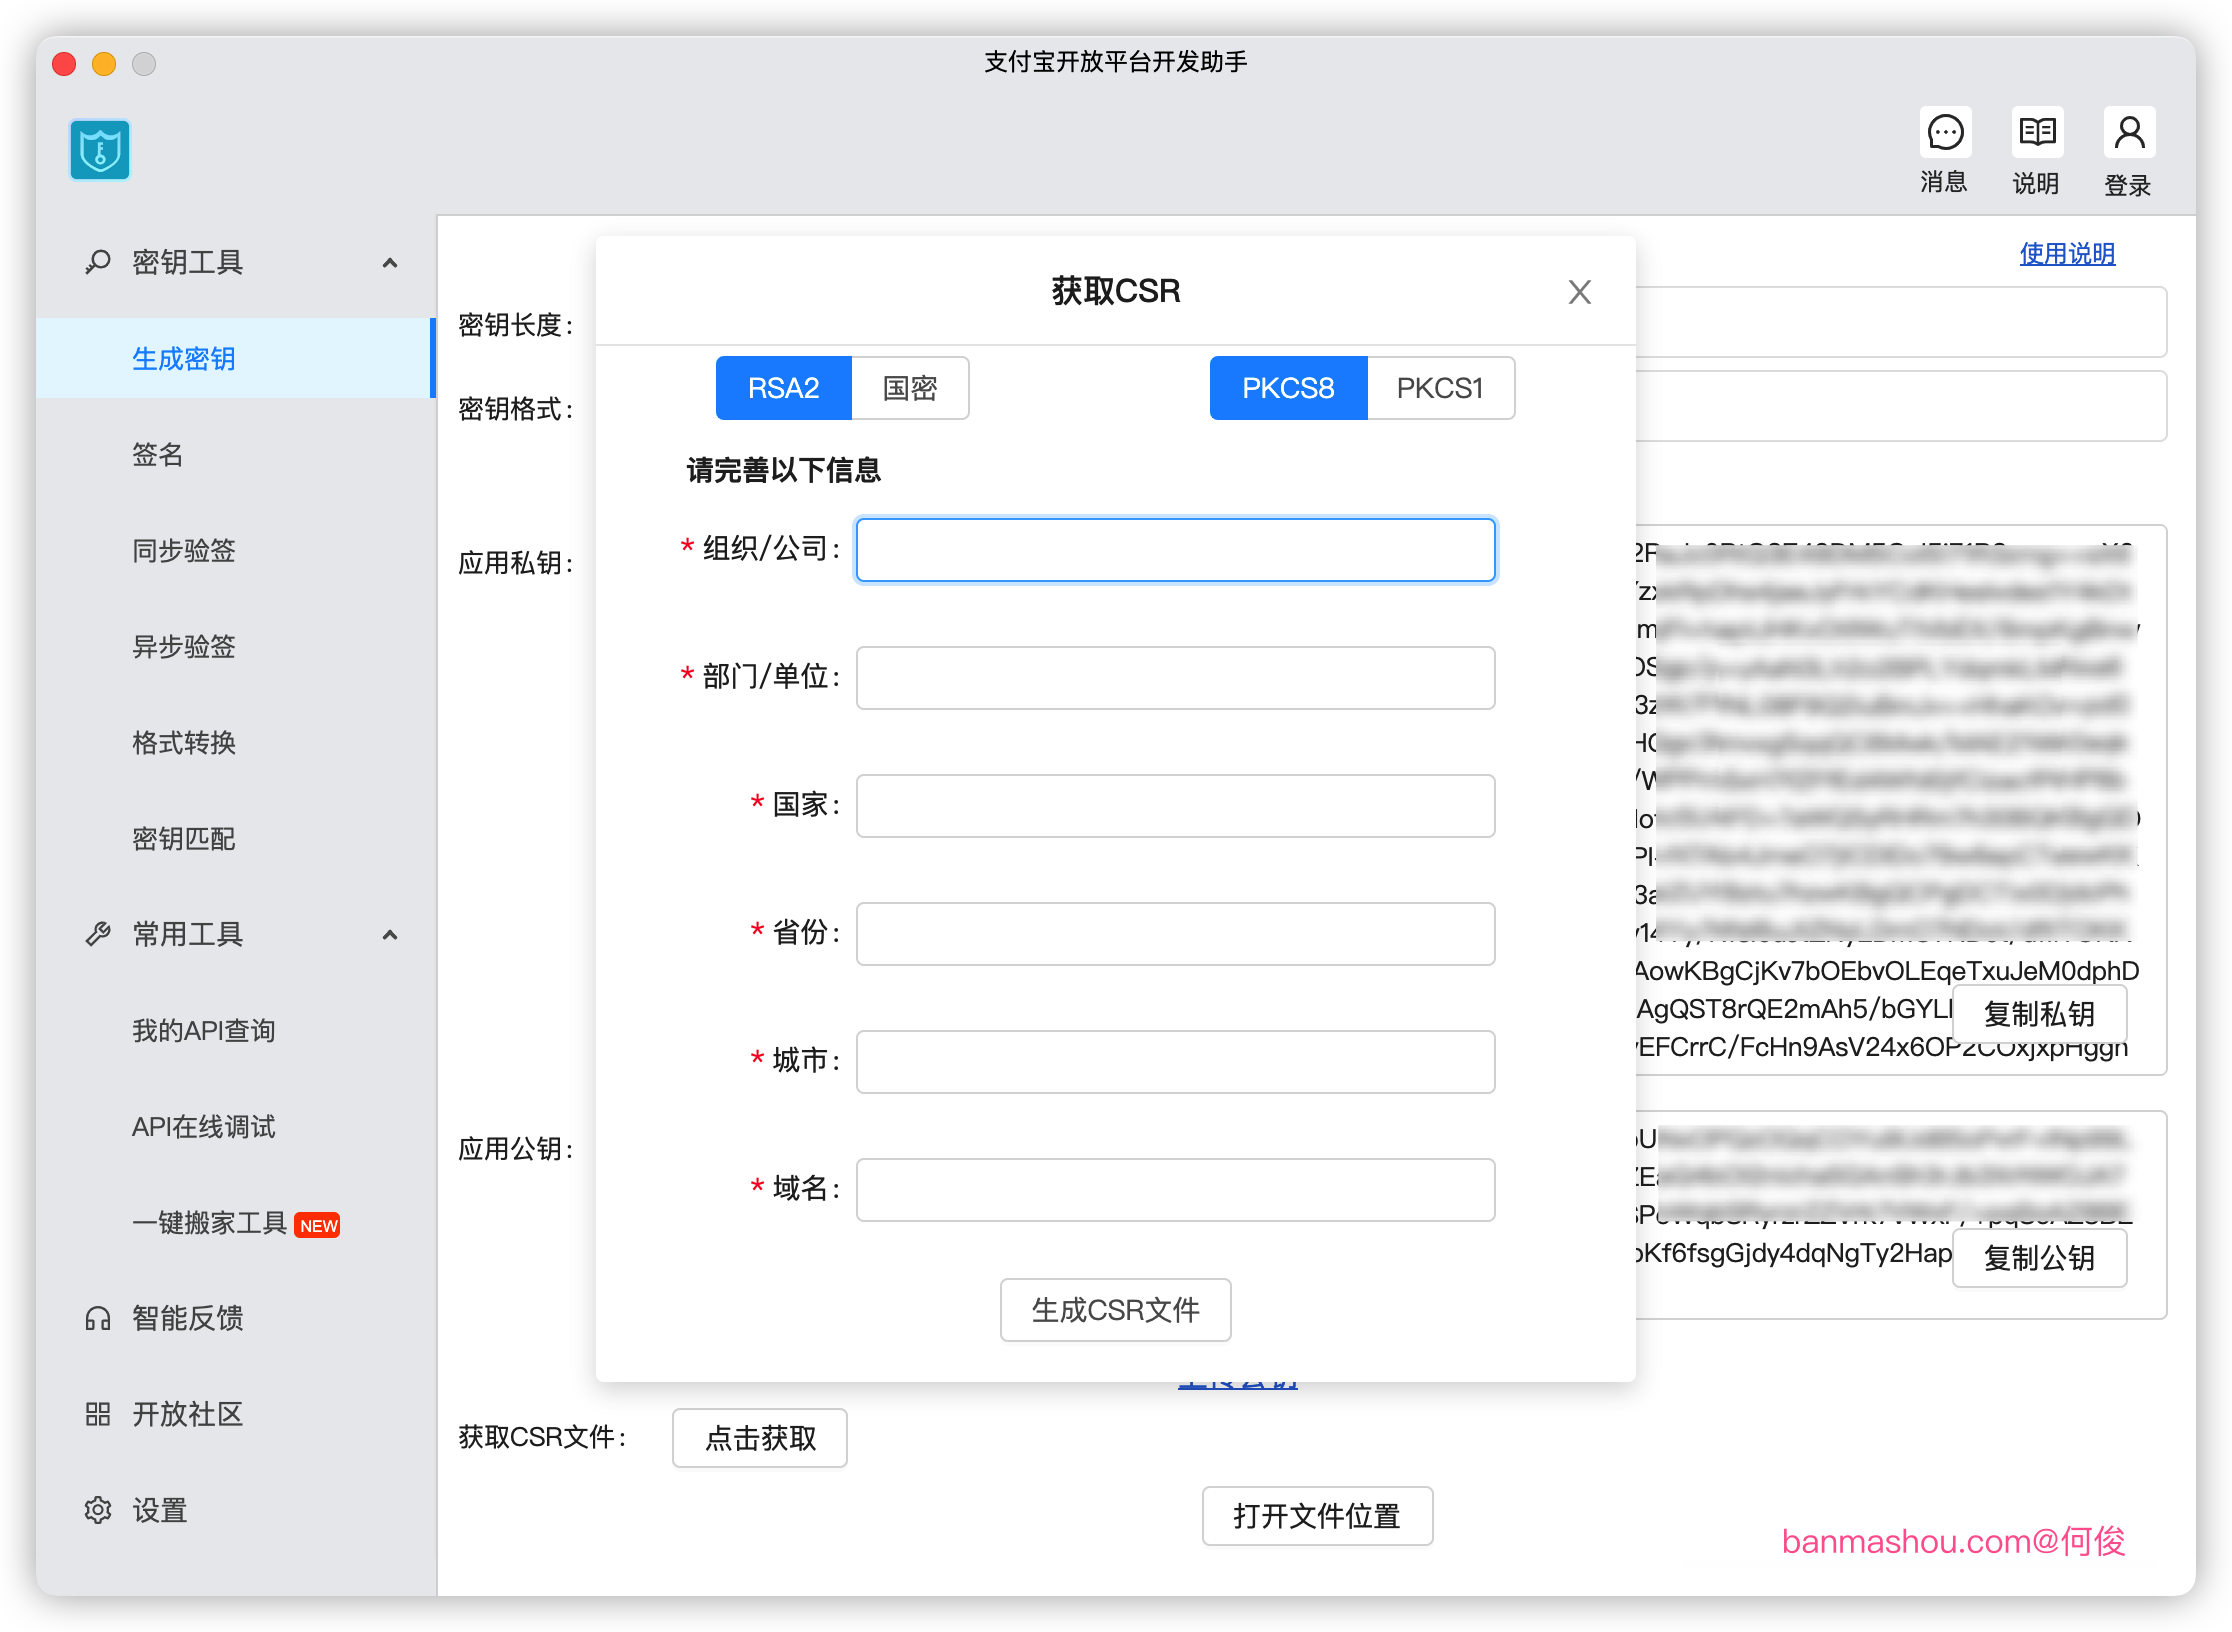This screenshot has width=2232, height=1632.
Task: Close the 获取CSR dialog
Action: coord(1580,292)
